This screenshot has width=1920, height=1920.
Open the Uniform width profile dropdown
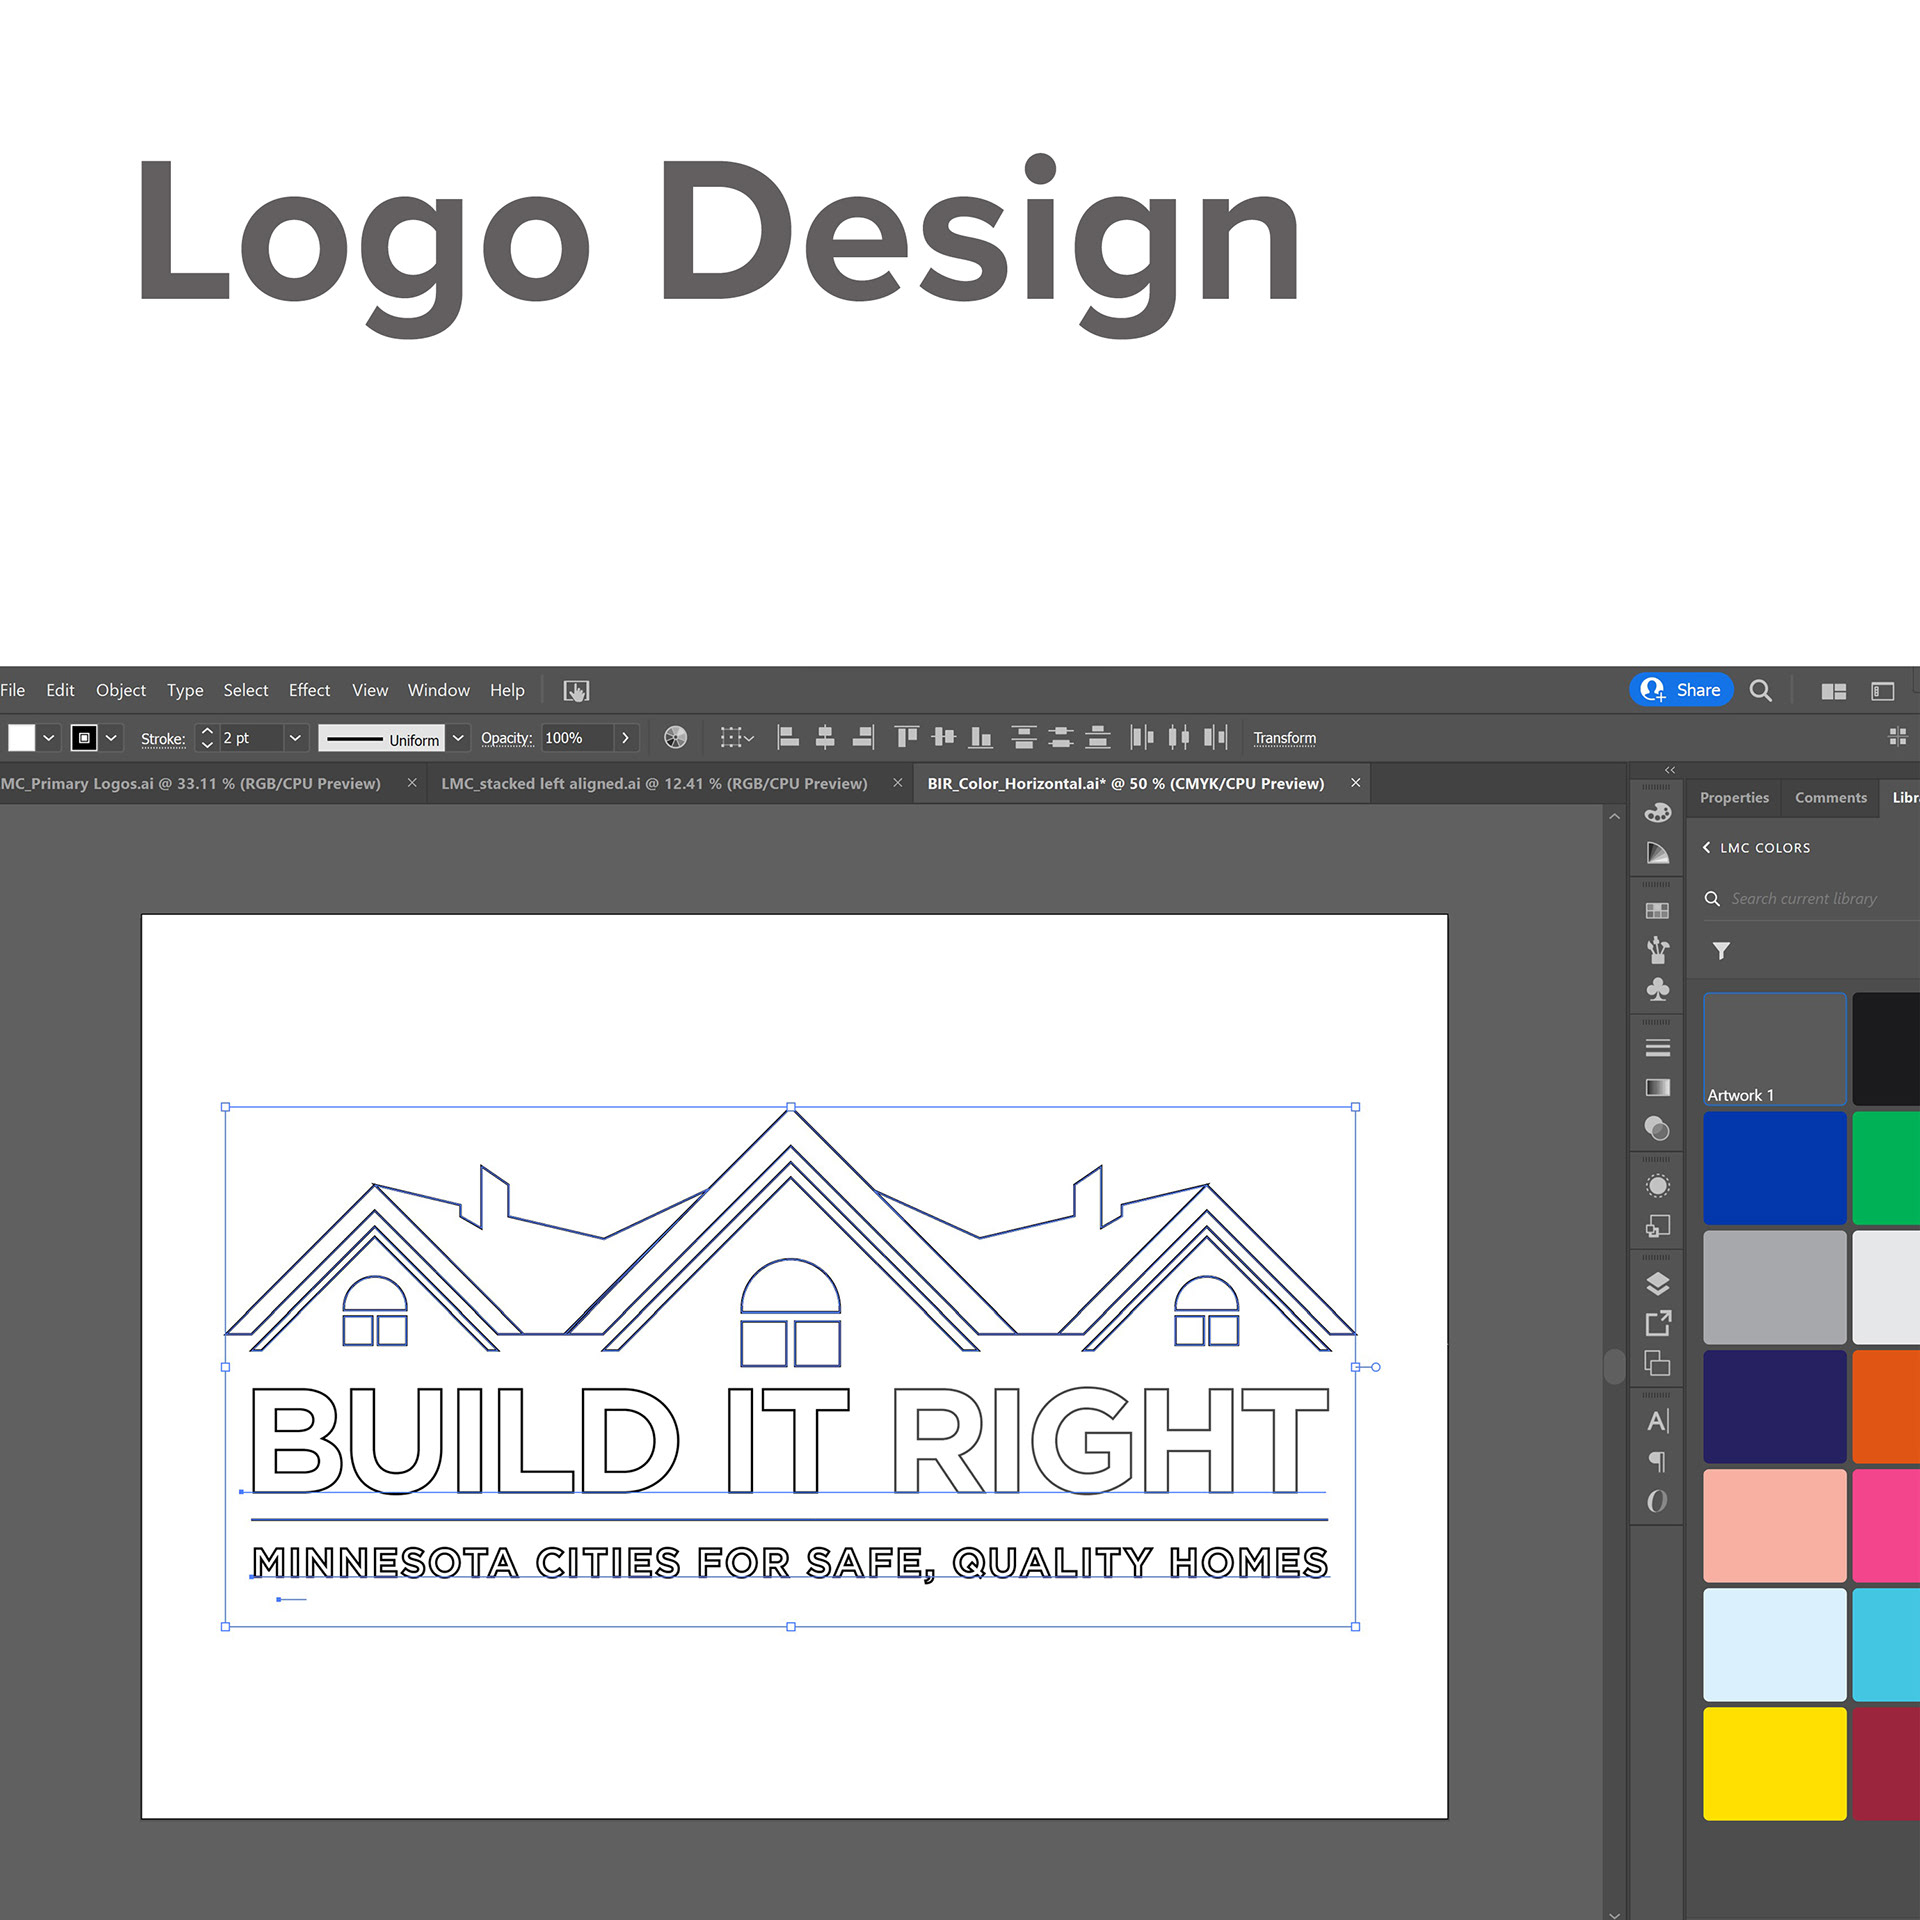click(458, 738)
